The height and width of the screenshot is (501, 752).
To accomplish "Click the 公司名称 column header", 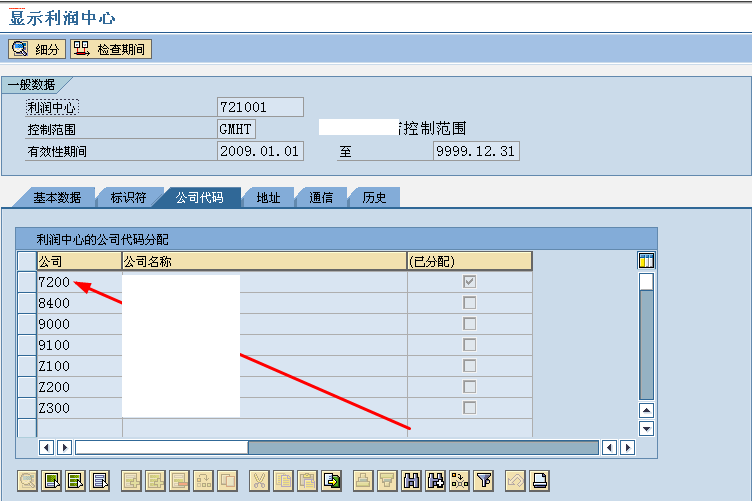I will (264, 261).
